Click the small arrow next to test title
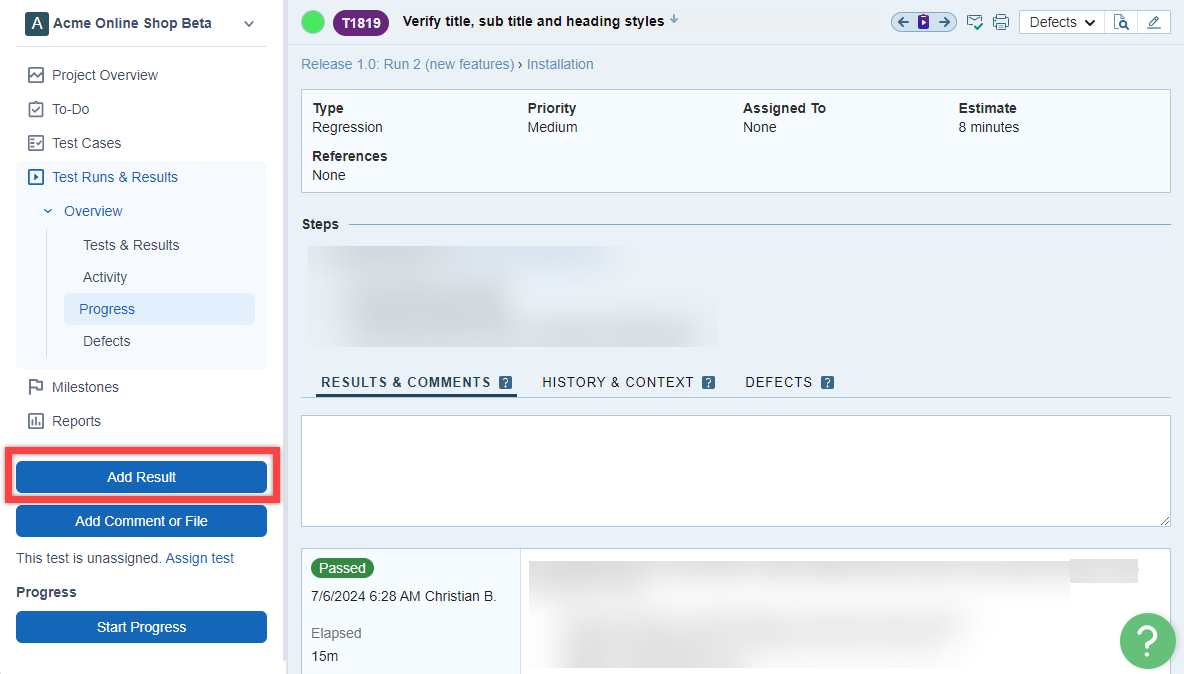Image resolution: width=1184 pixels, height=674 pixels. [x=674, y=19]
